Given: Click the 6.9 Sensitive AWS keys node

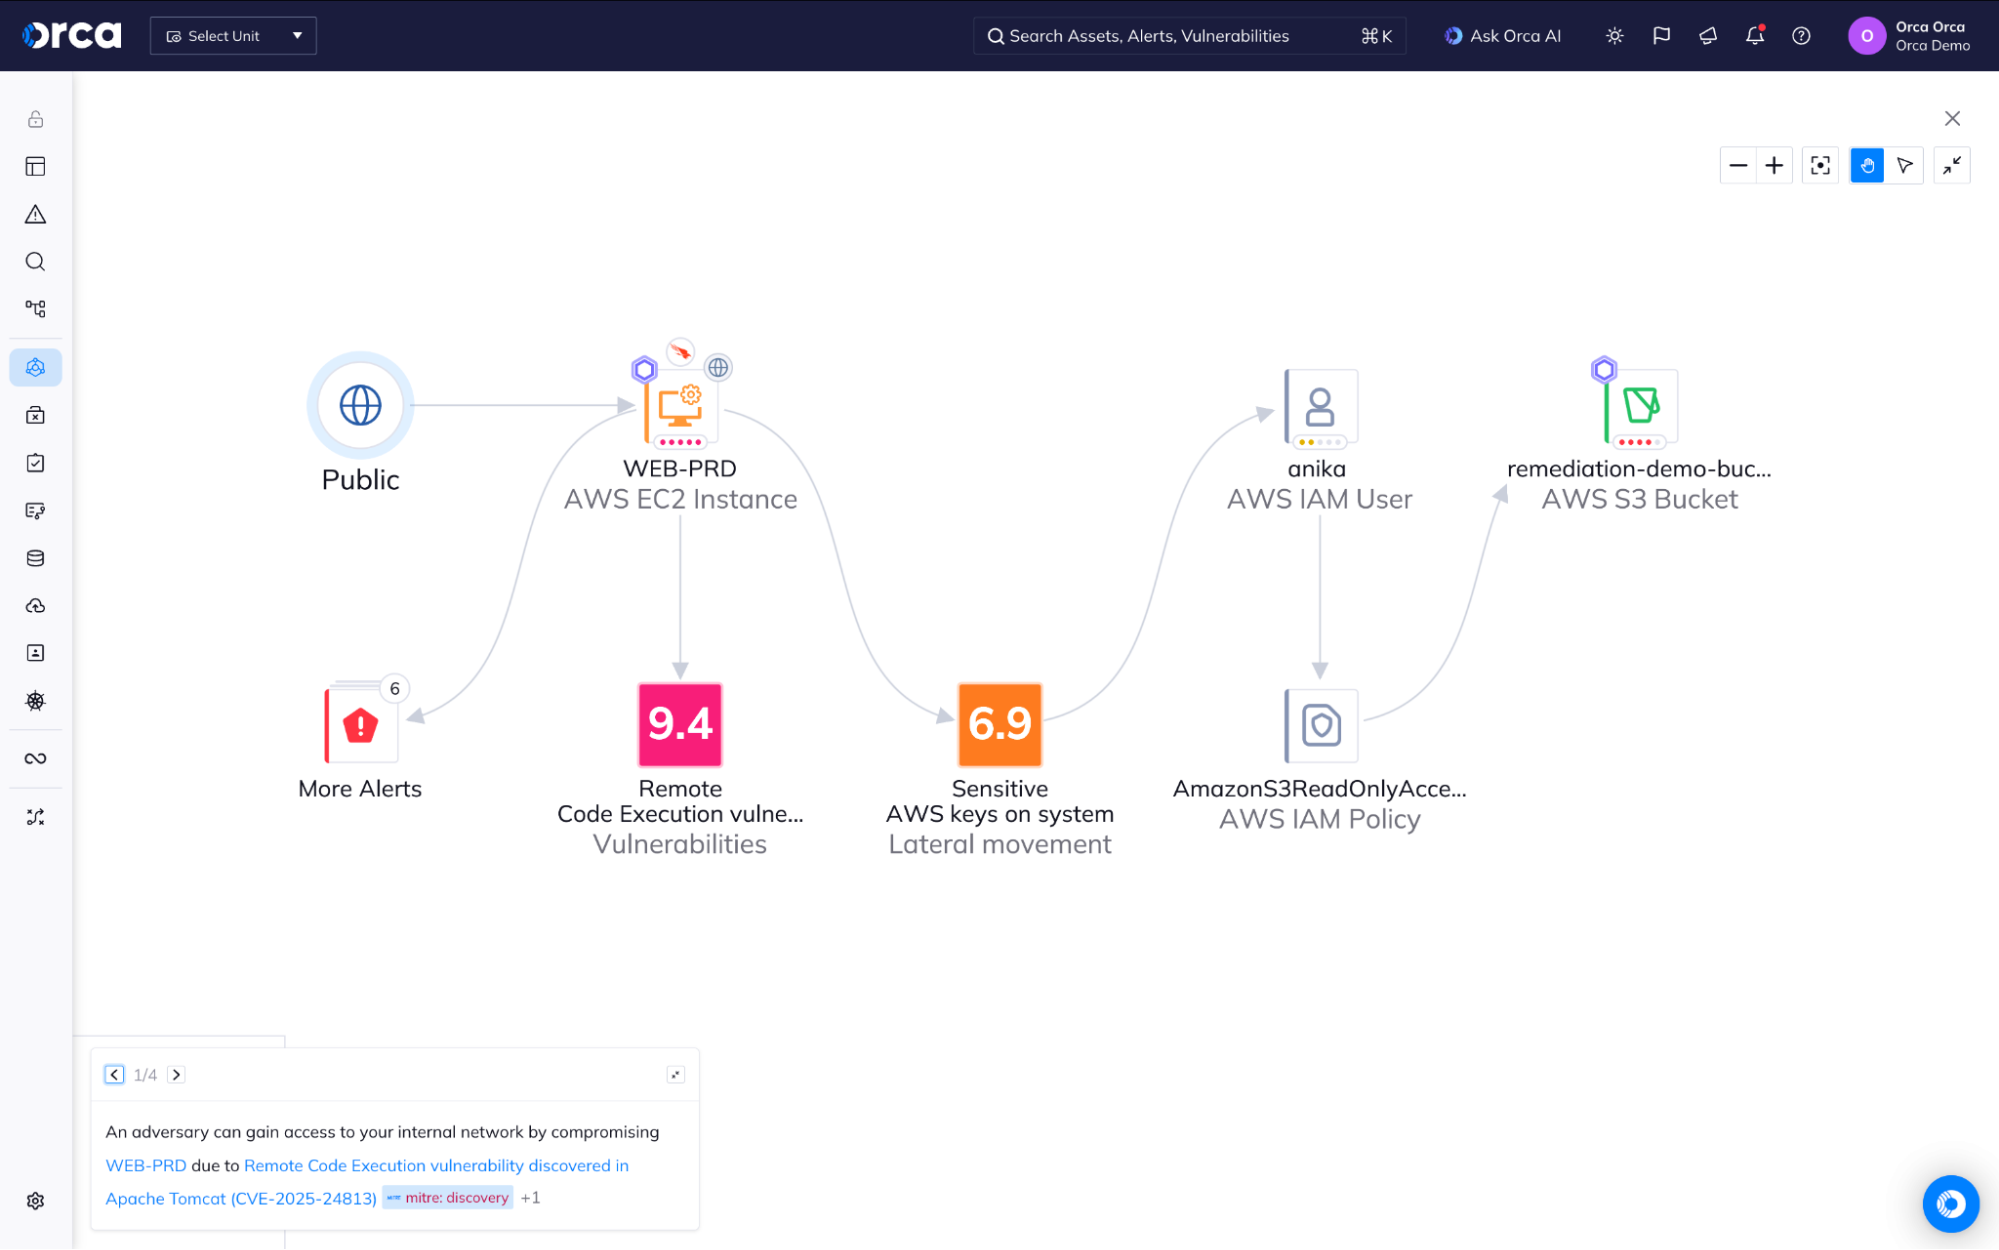Looking at the screenshot, I should tap(999, 724).
